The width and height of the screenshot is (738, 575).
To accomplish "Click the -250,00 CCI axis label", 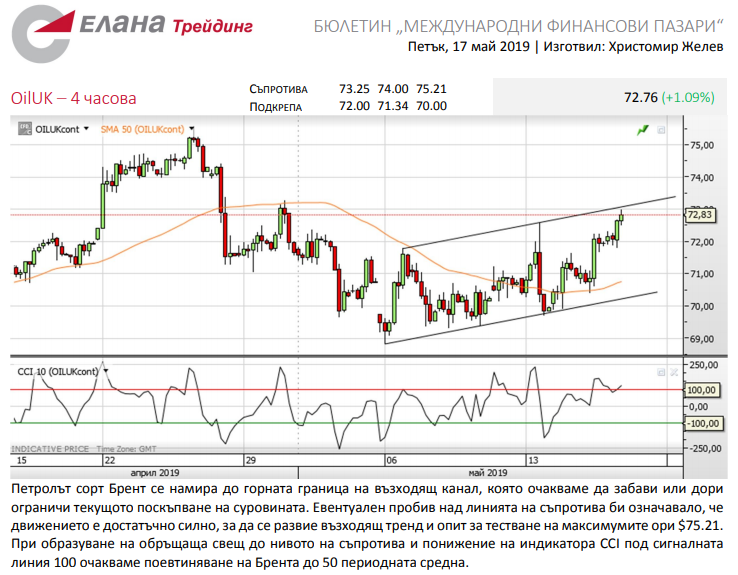I will (x=704, y=448).
